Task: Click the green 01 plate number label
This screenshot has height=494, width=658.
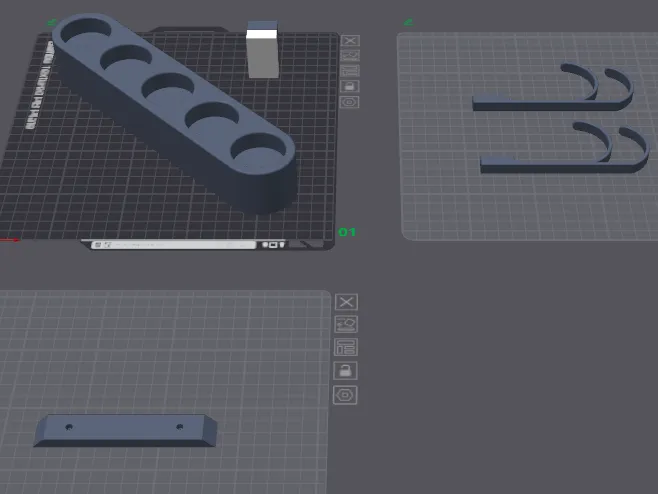Action: point(347,232)
